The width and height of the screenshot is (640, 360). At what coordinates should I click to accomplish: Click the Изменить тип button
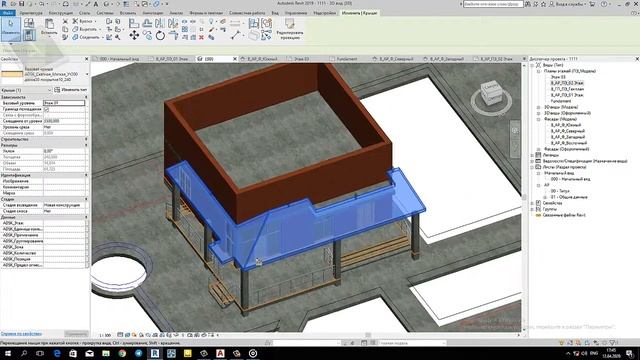pyautogui.click(x=71, y=90)
